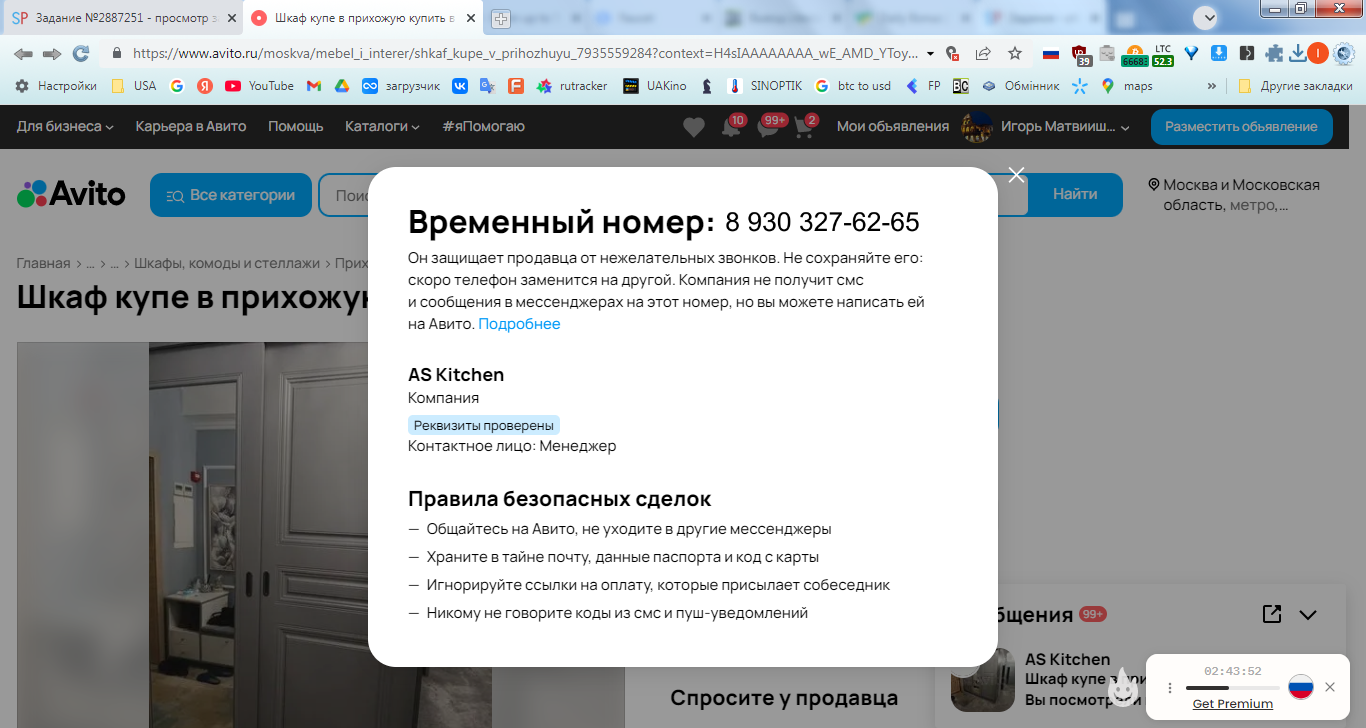Open tab search chevron button
This screenshot has width=1366, height=728.
(1207, 16)
